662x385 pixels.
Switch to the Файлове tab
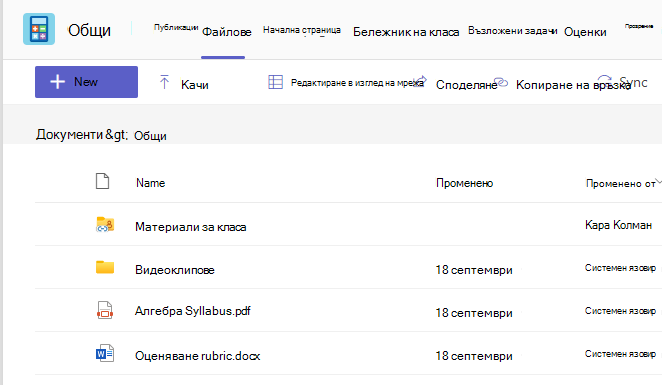tap(227, 32)
